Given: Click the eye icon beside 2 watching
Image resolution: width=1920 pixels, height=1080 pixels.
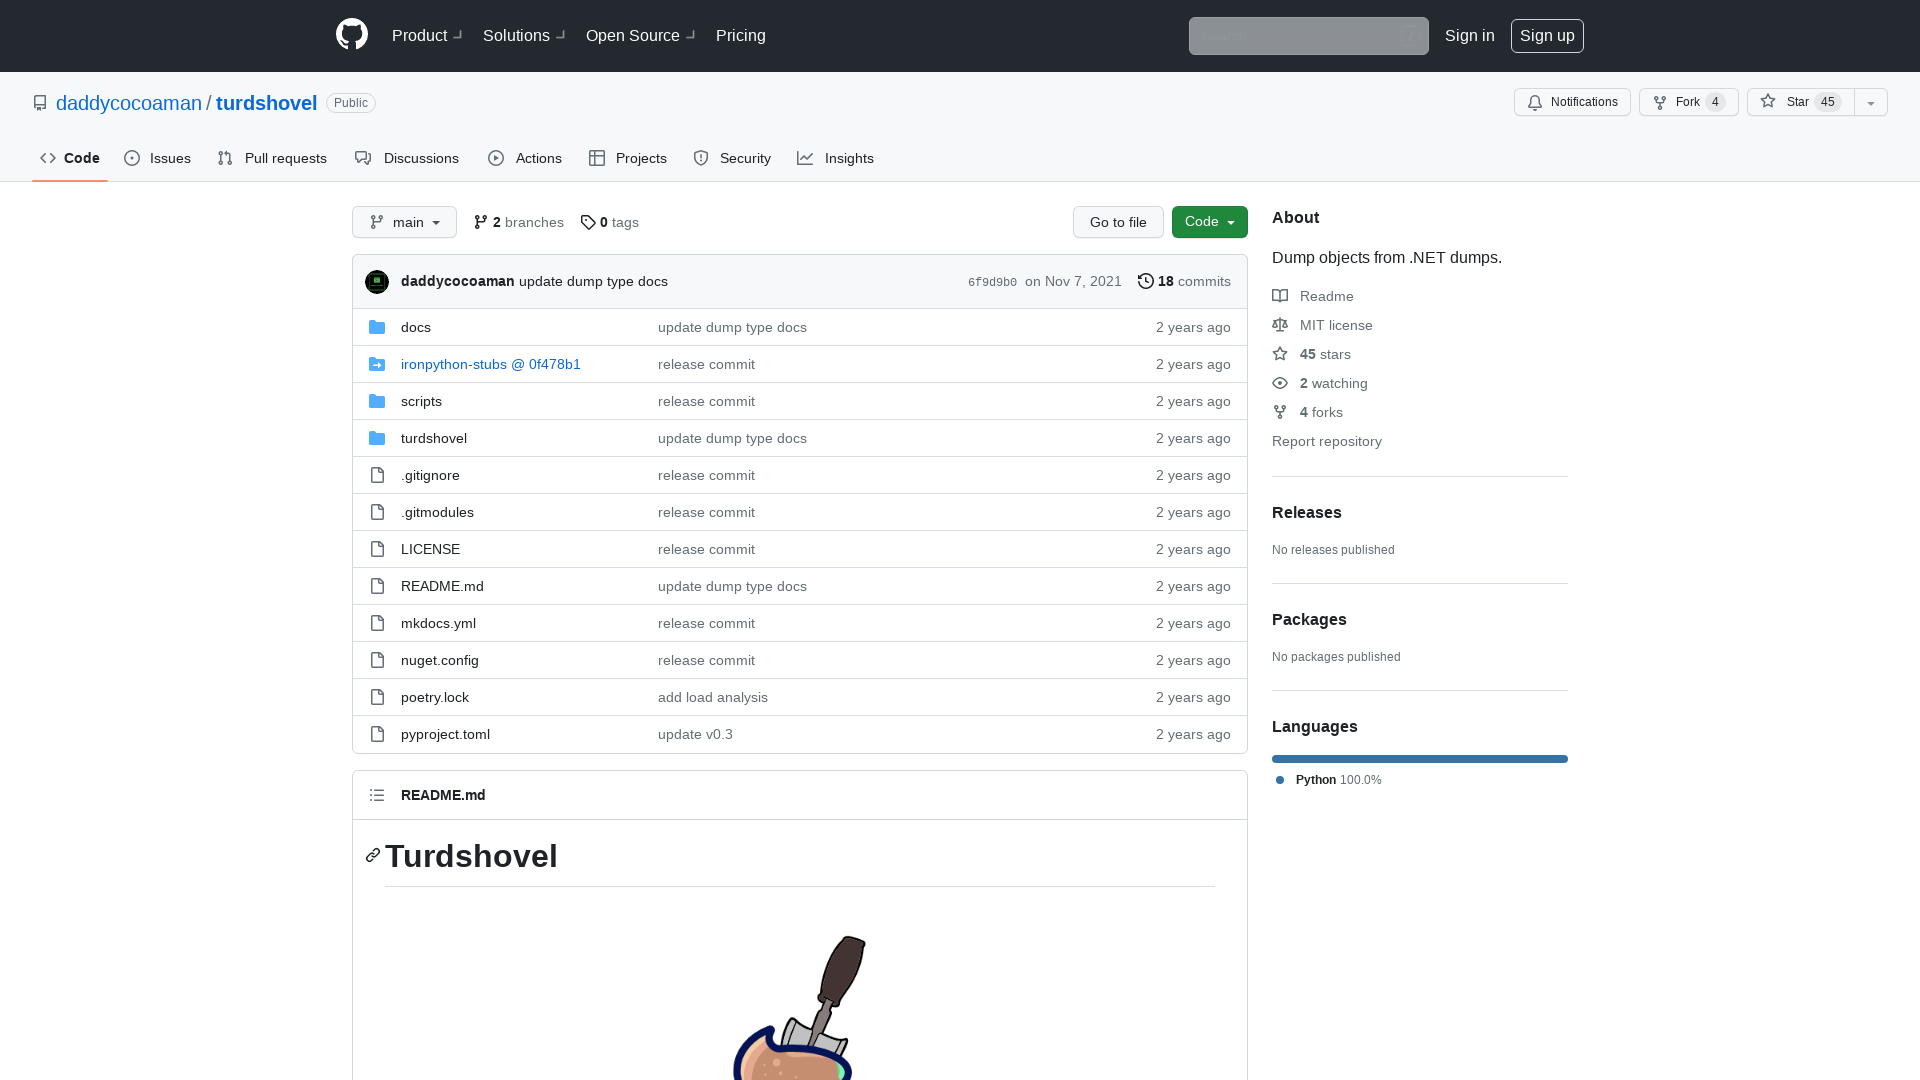Looking at the screenshot, I should click(x=1280, y=383).
